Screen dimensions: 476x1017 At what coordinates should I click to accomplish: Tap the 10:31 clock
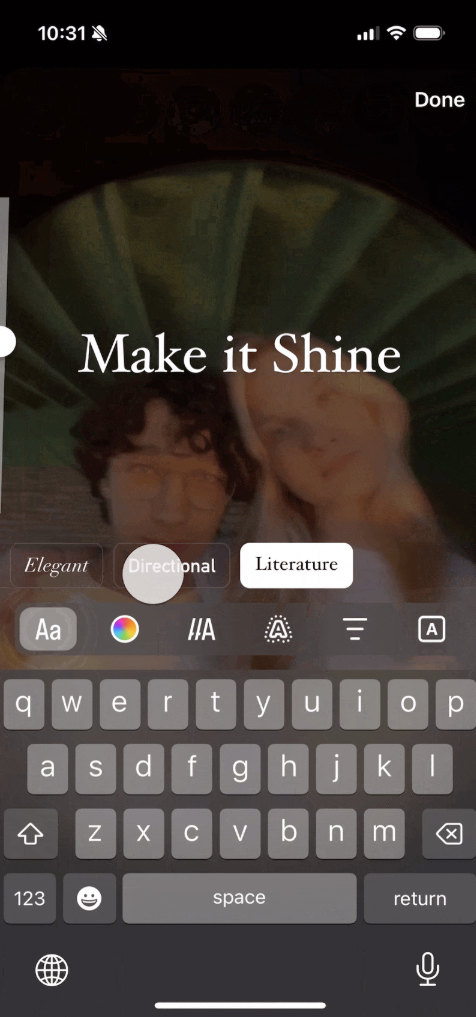point(62,34)
